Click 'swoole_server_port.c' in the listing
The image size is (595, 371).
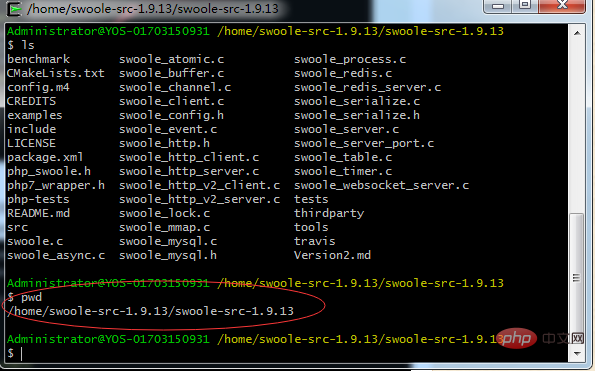[364, 143]
